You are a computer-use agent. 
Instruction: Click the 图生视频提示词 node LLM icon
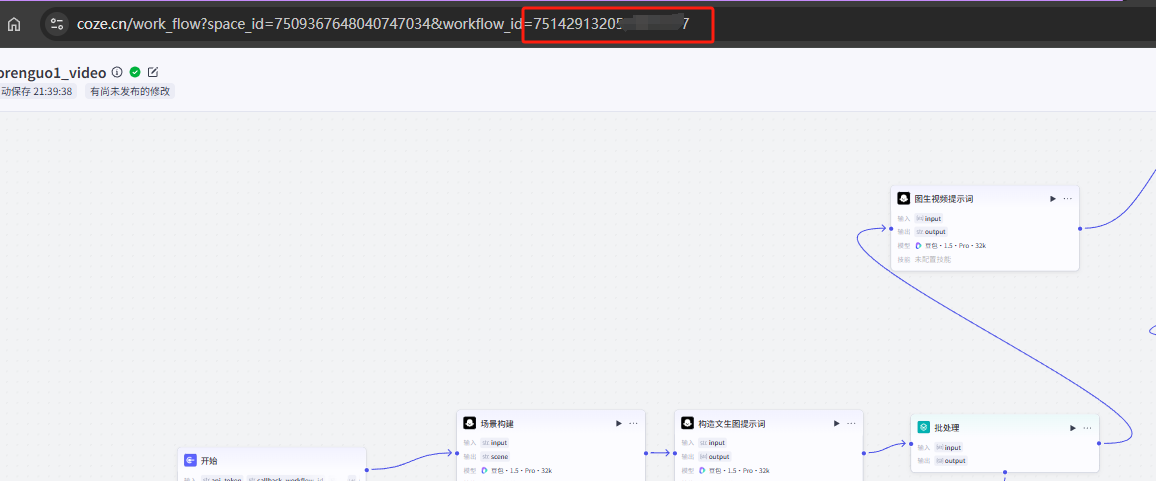pyautogui.click(x=904, y=199)
